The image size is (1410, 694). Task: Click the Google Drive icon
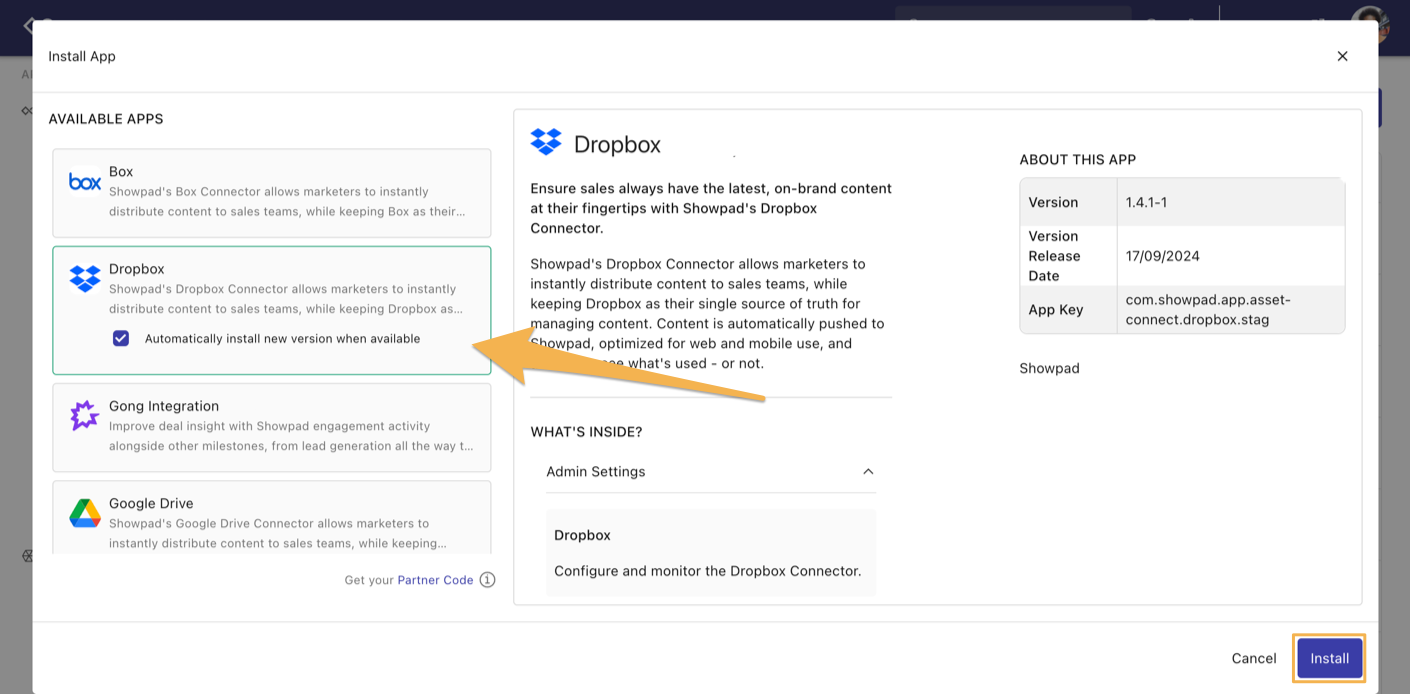point(84,511)
